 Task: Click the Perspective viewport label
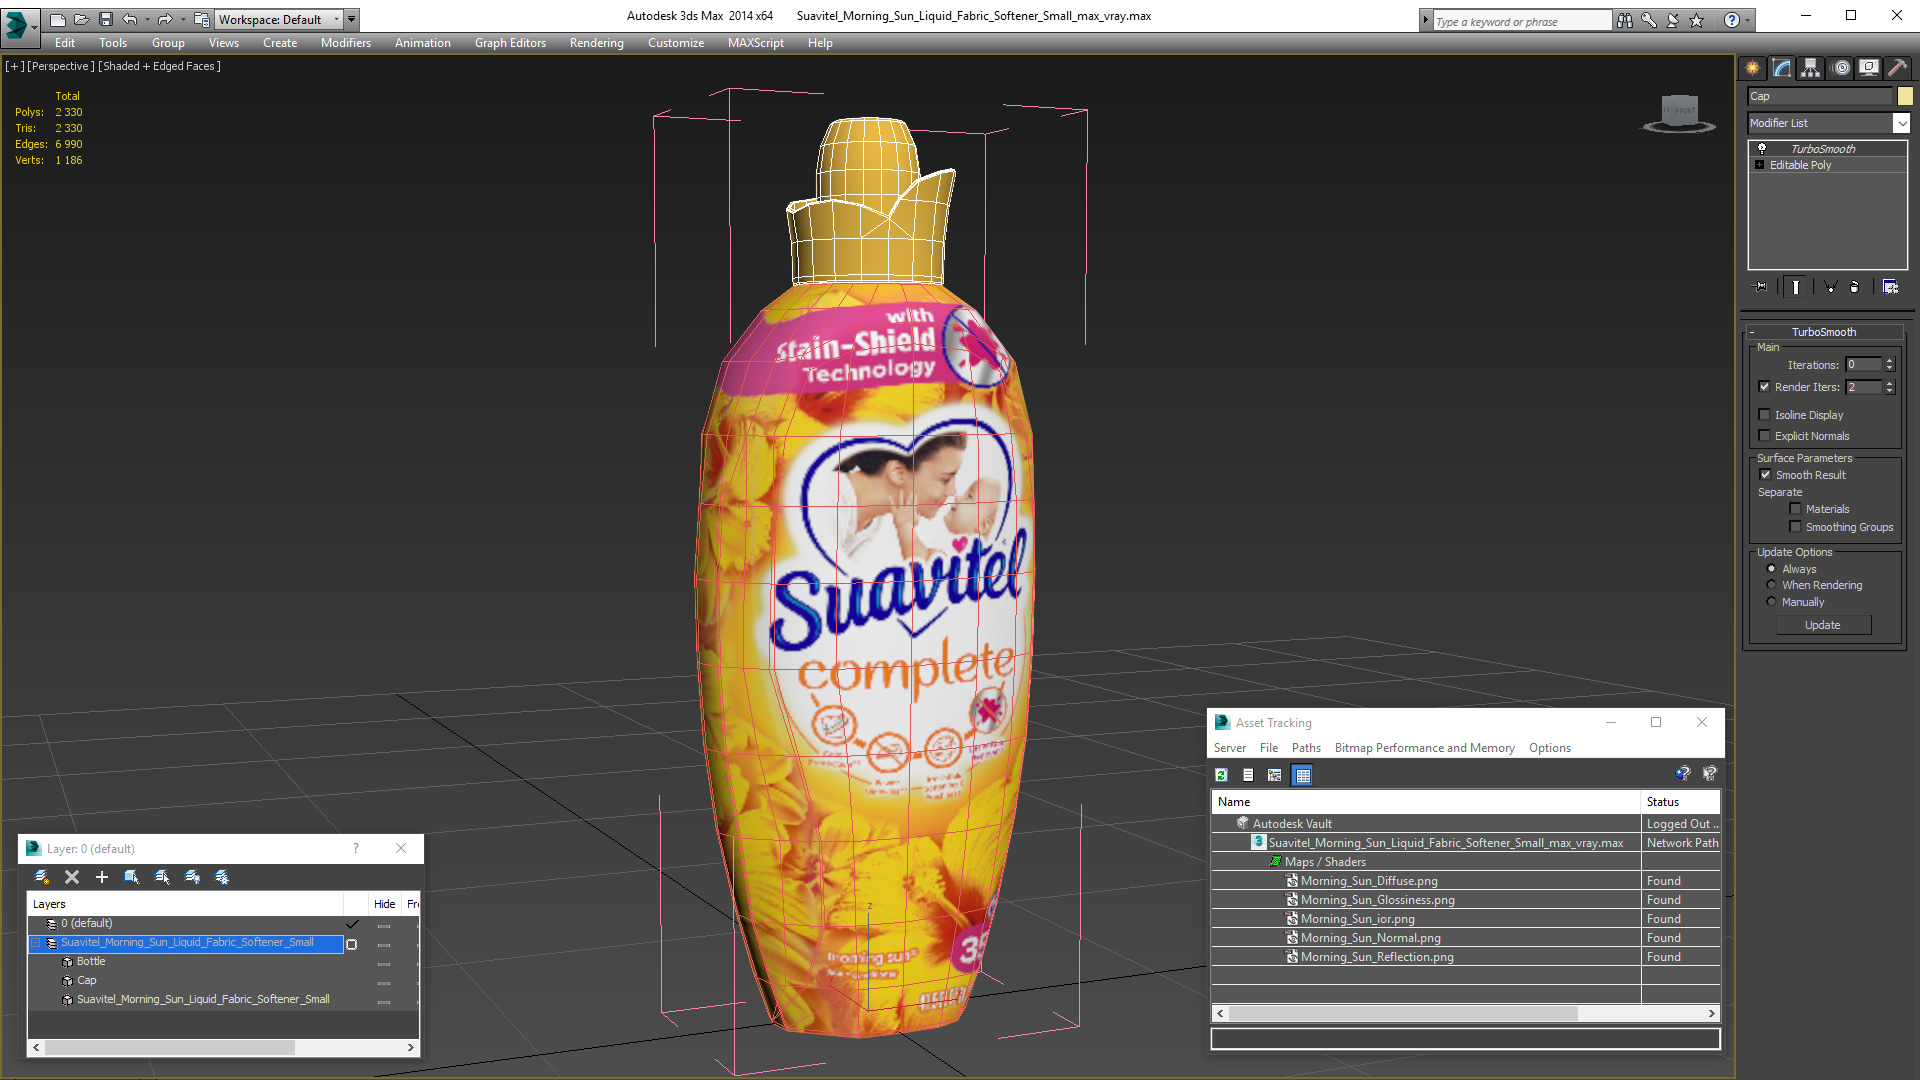point(61,66)
